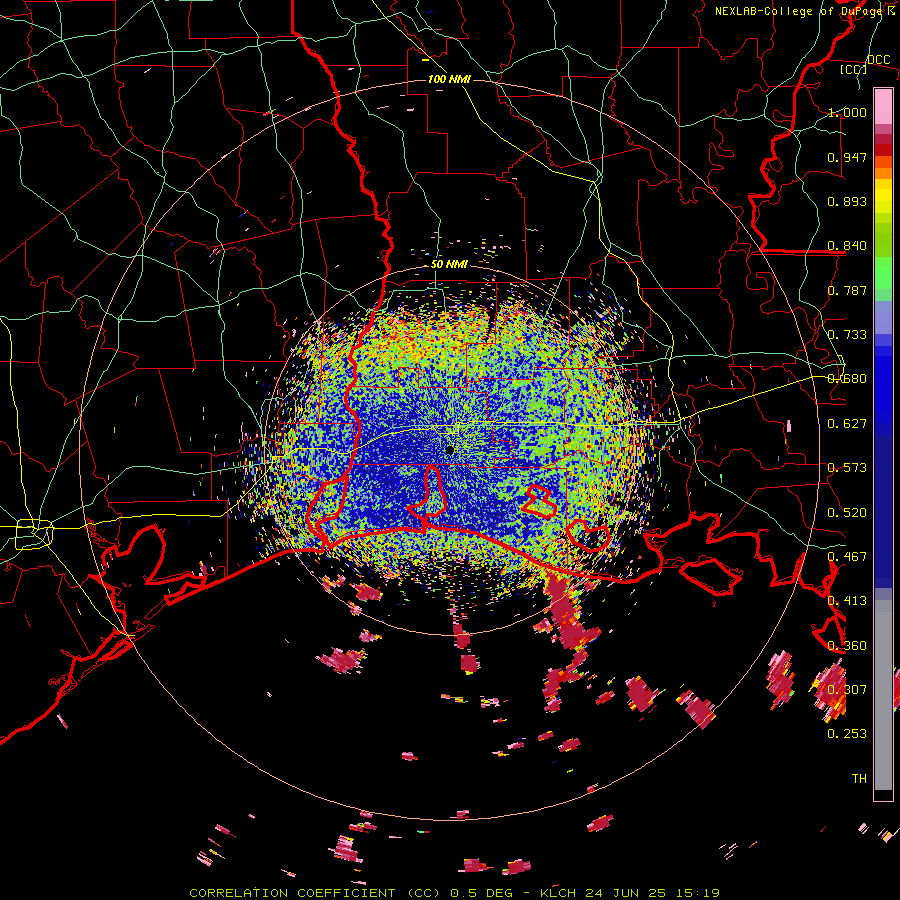The width and height of the screenshot is (900, 900).
Task: Select the 0.627 scale value label
Action: tap(847, 424)
